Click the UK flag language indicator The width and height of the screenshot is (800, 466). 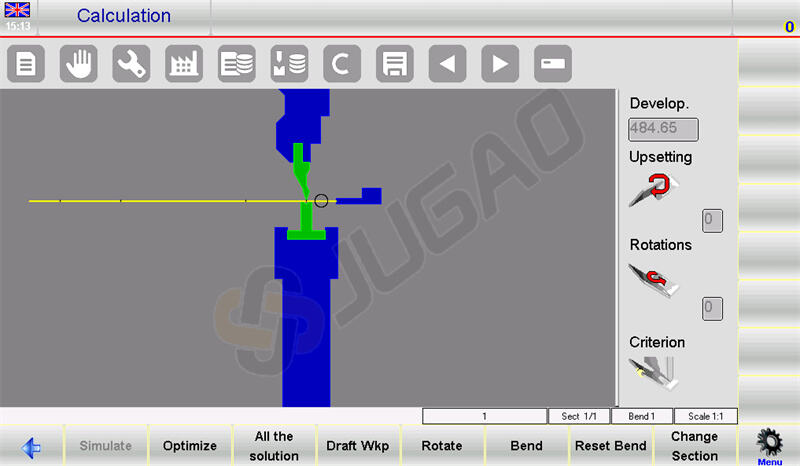(x=17, y=10)
